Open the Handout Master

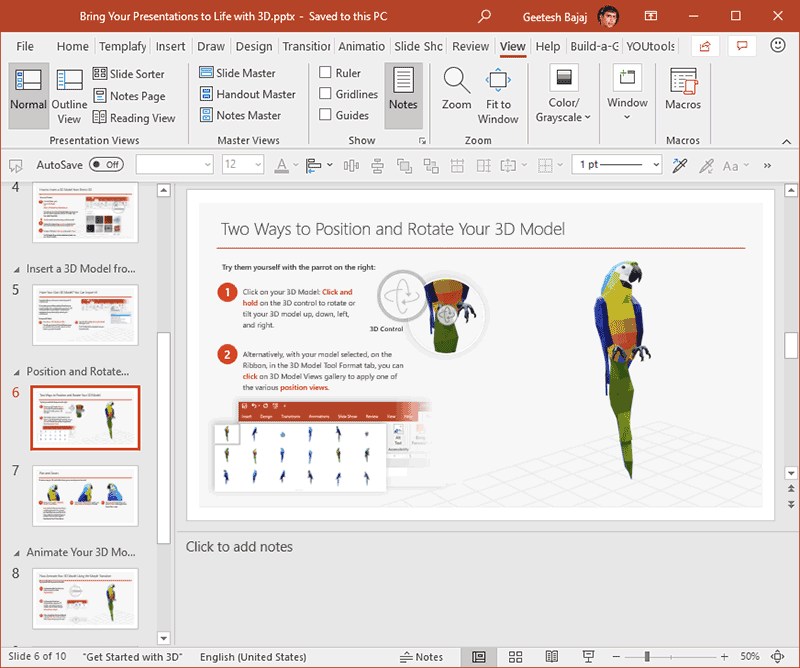(x=248, y=94)
